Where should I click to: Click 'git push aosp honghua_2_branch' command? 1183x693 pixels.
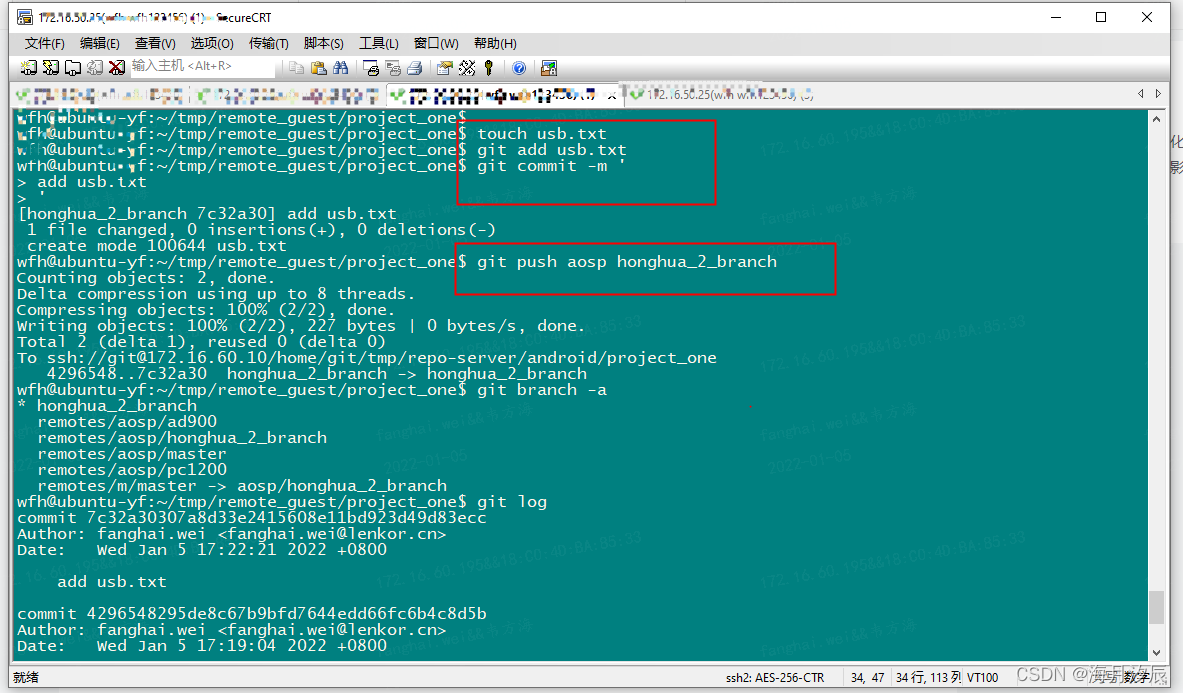pyautogui.click(x=626, y=262)
